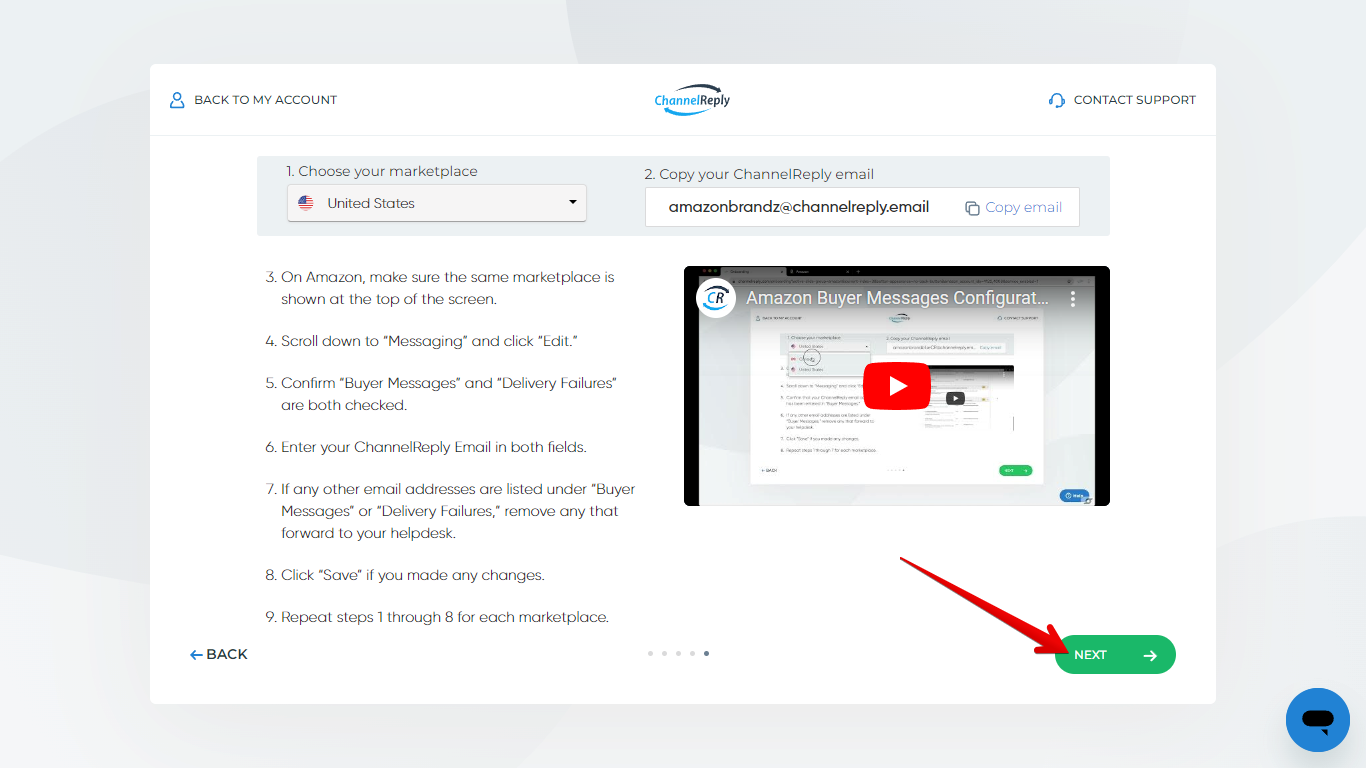1366x768 pixels.
Task: Click the Copy email button text
Action: click(x=1024, y=207)
